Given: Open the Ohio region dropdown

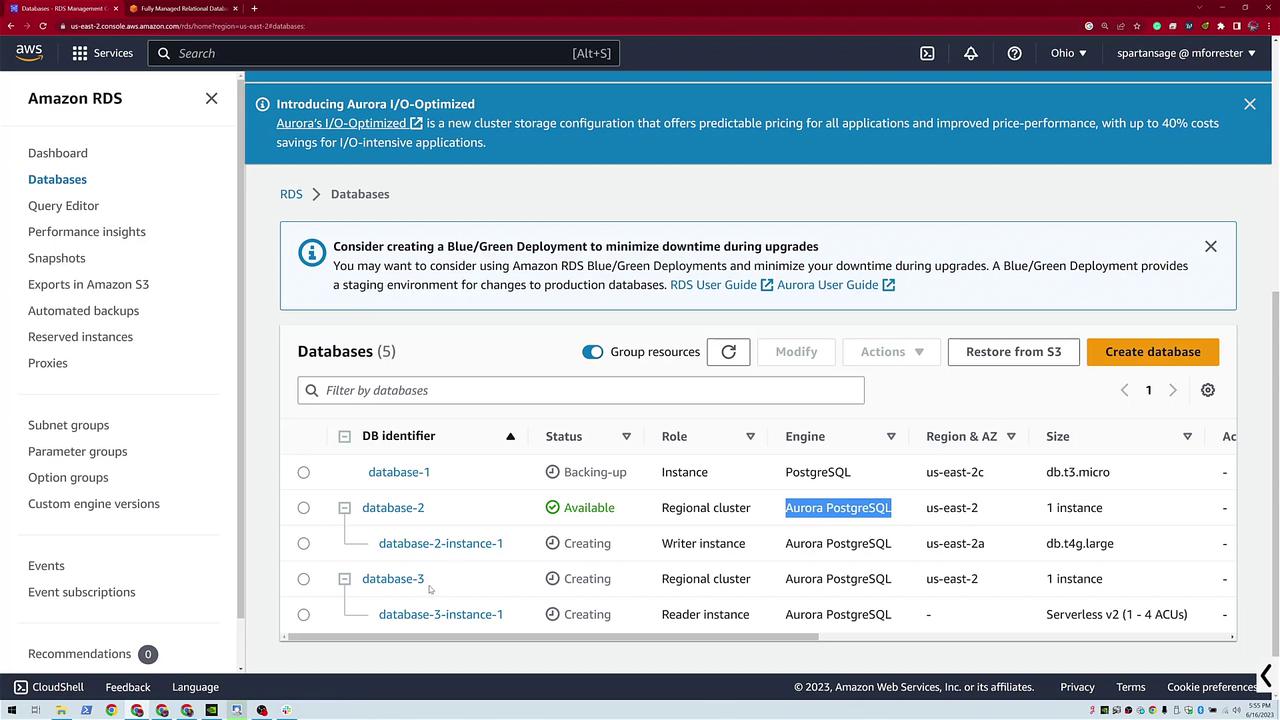Looking at the screenshot, I should point(1068,53).
